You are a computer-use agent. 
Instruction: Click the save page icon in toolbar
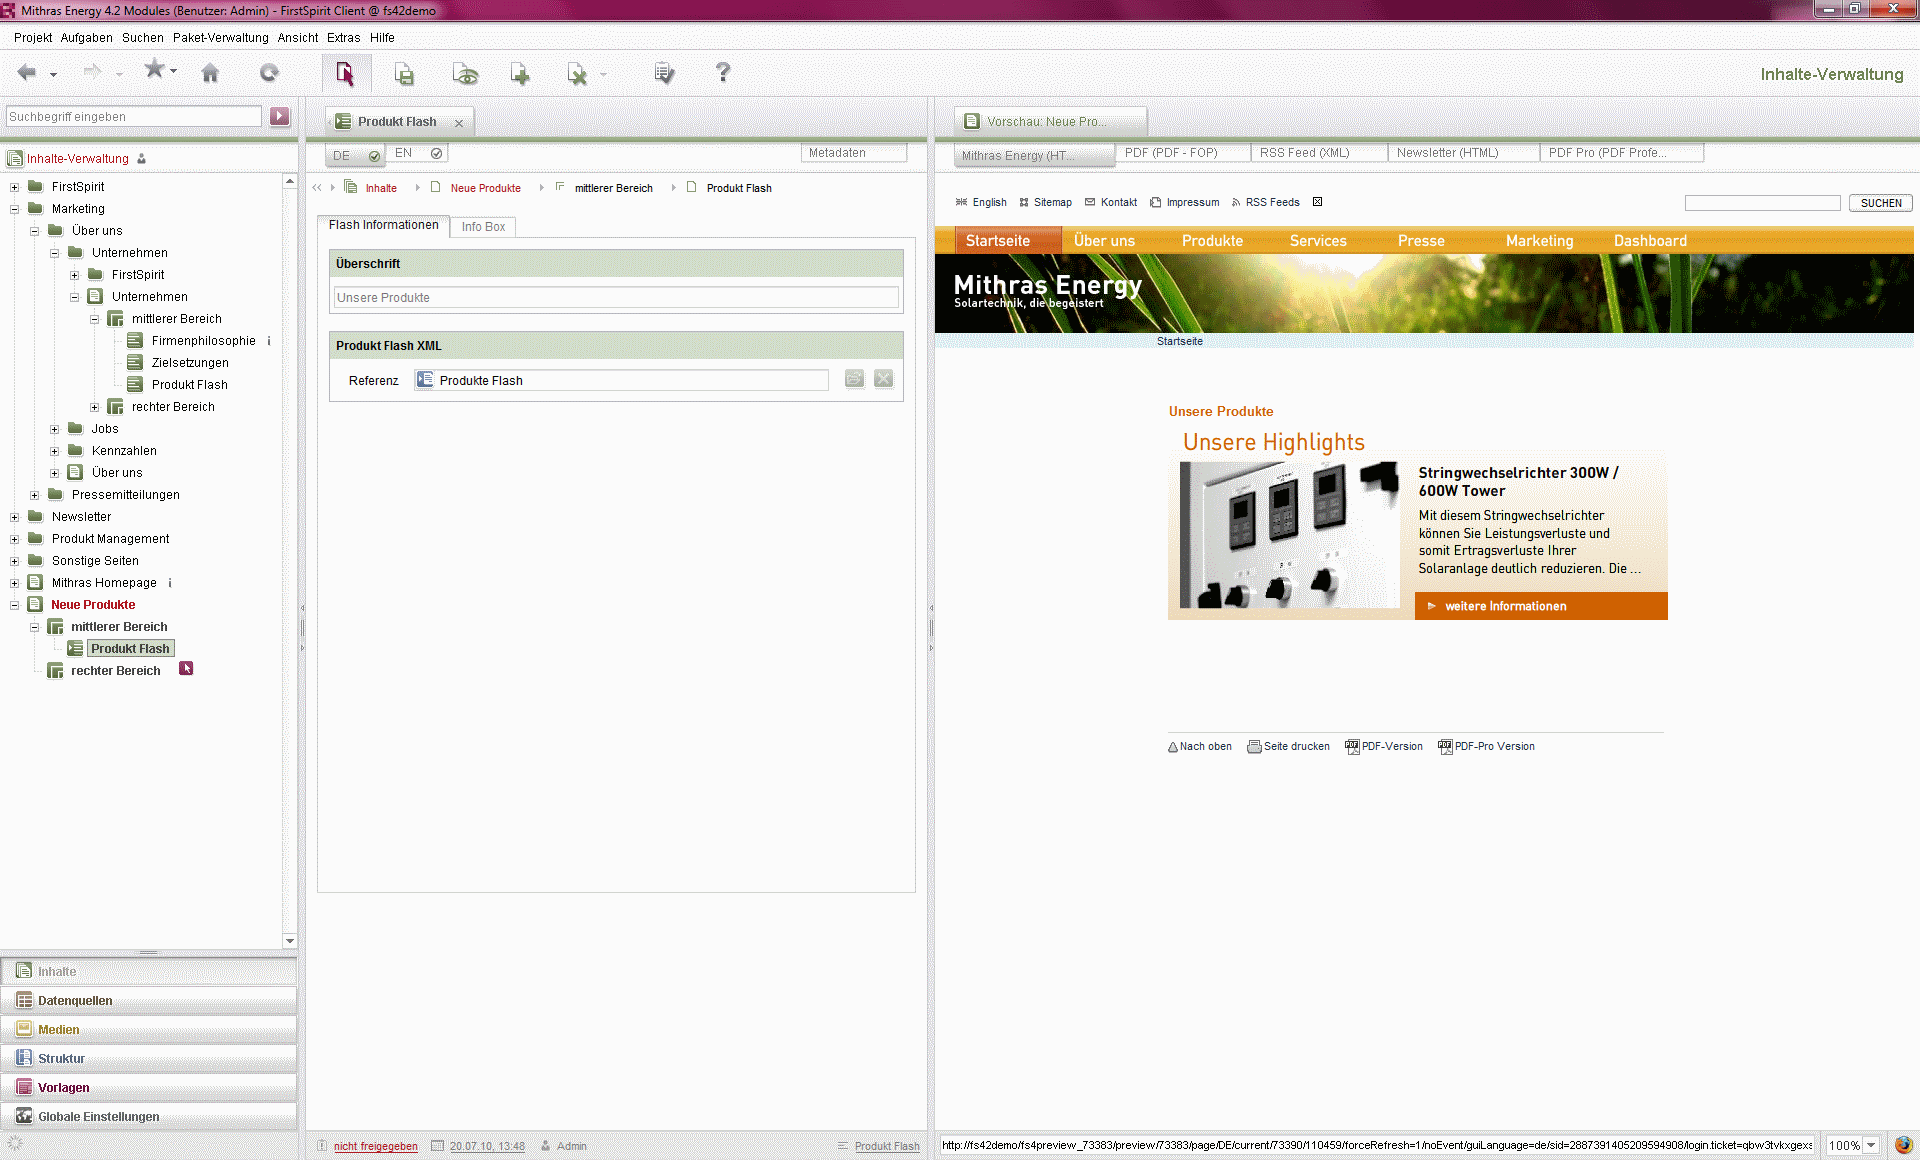pyautogui.click(x=404, y=74)
